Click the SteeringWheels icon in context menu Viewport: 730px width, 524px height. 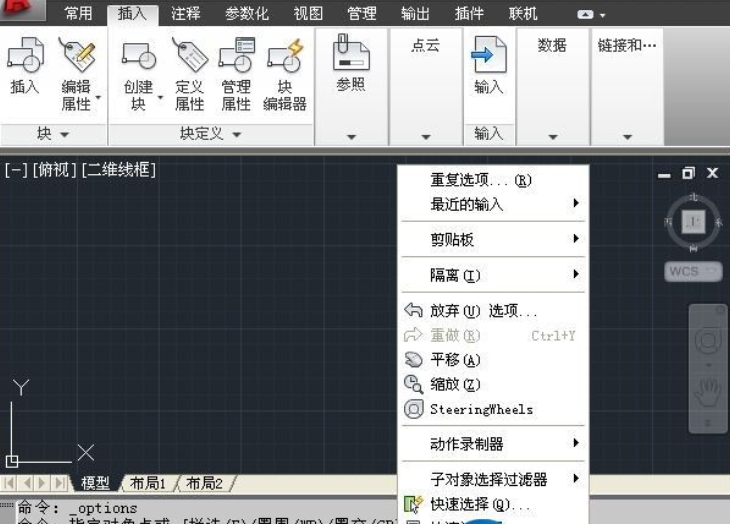(413, 409)
